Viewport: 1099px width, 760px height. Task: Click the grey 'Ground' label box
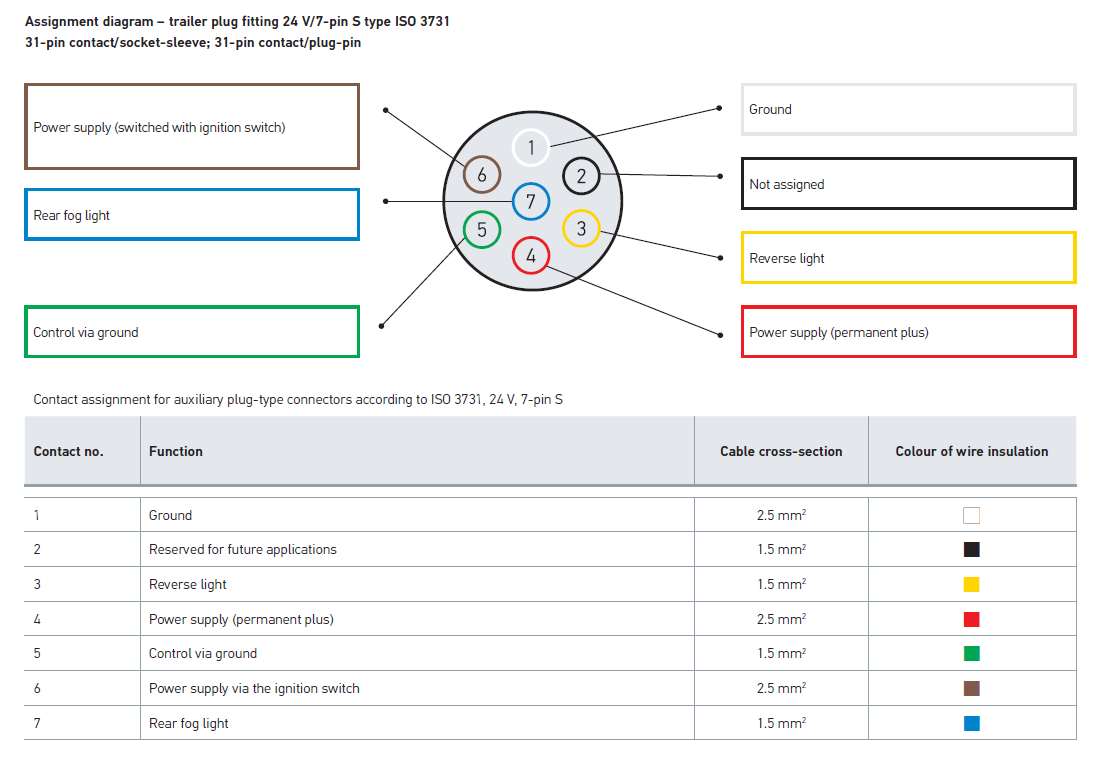pos(909,109)
